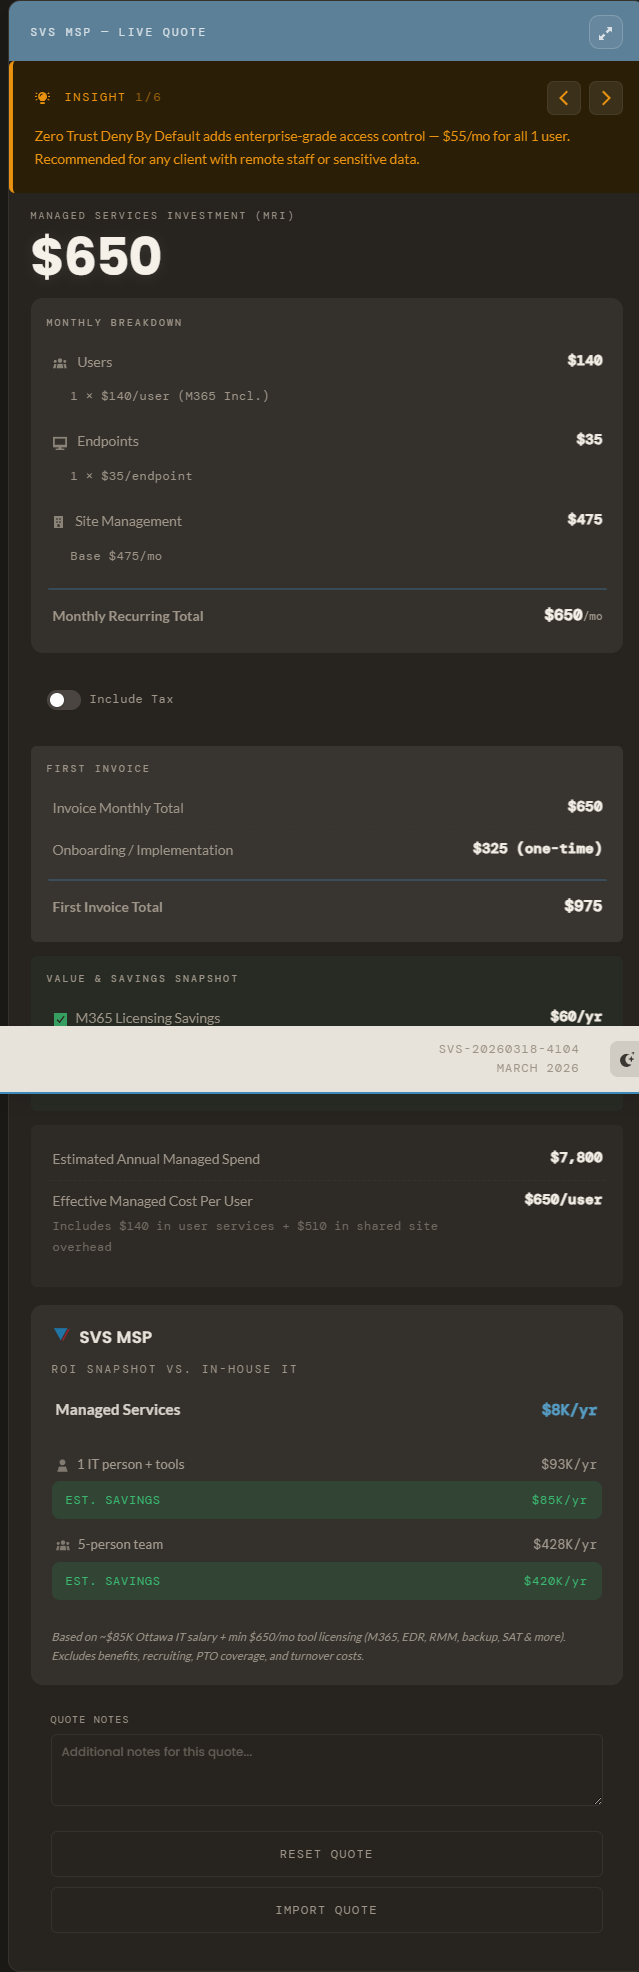Click the SVS MSP triangle logo

click(x=61, y=1335)
